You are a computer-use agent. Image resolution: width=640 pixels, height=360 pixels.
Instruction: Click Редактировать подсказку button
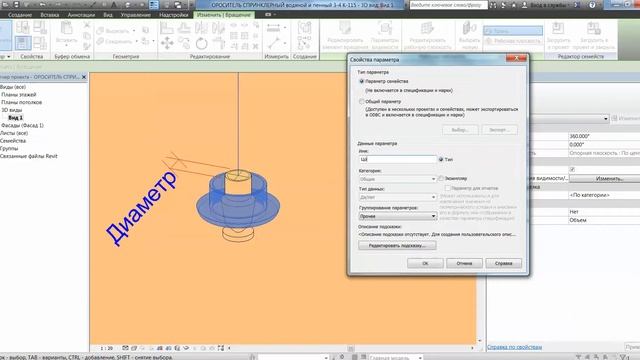(x=397, y=245)
